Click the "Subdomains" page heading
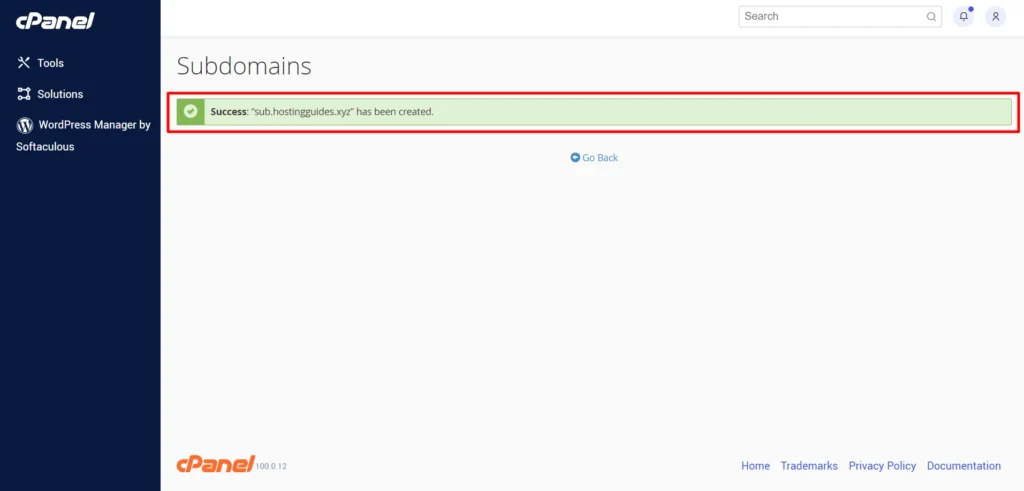 pos(244,66)
